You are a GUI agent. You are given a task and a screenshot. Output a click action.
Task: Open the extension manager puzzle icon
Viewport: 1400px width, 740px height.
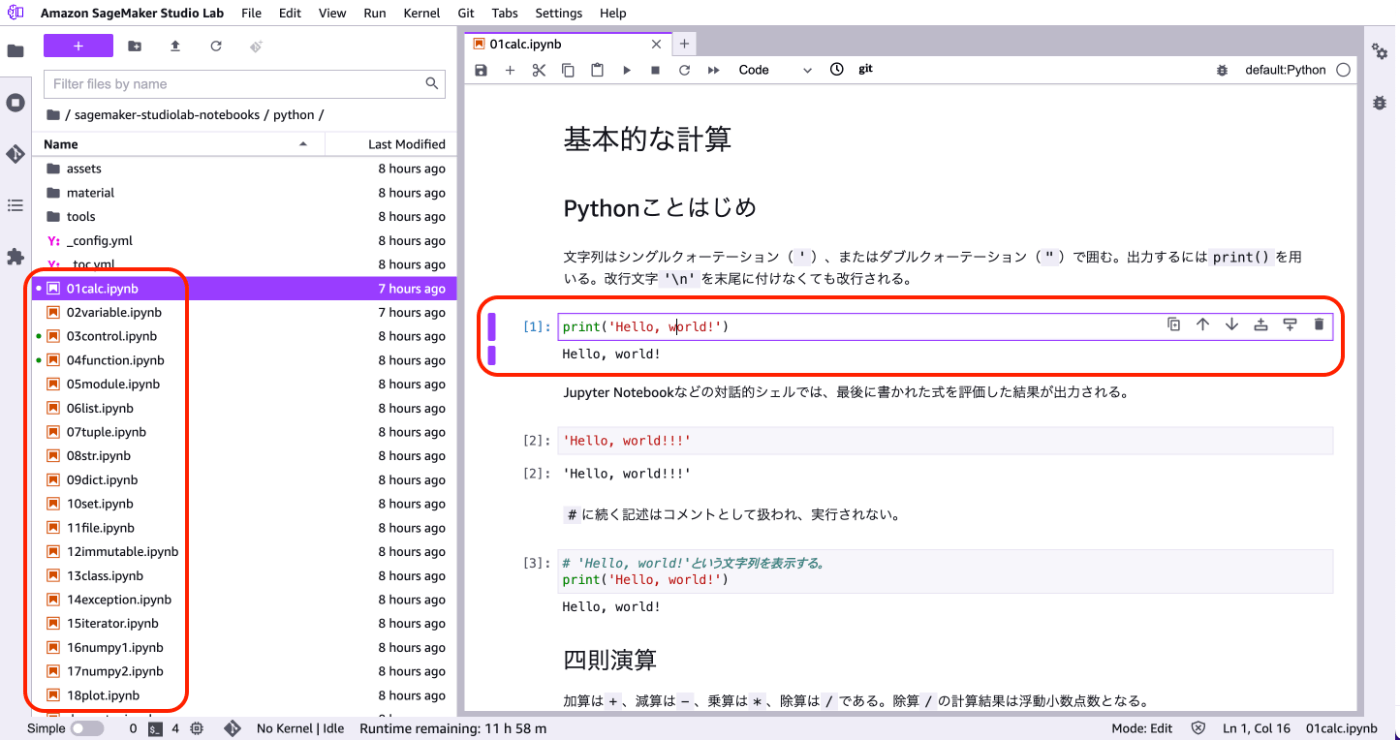15,257
